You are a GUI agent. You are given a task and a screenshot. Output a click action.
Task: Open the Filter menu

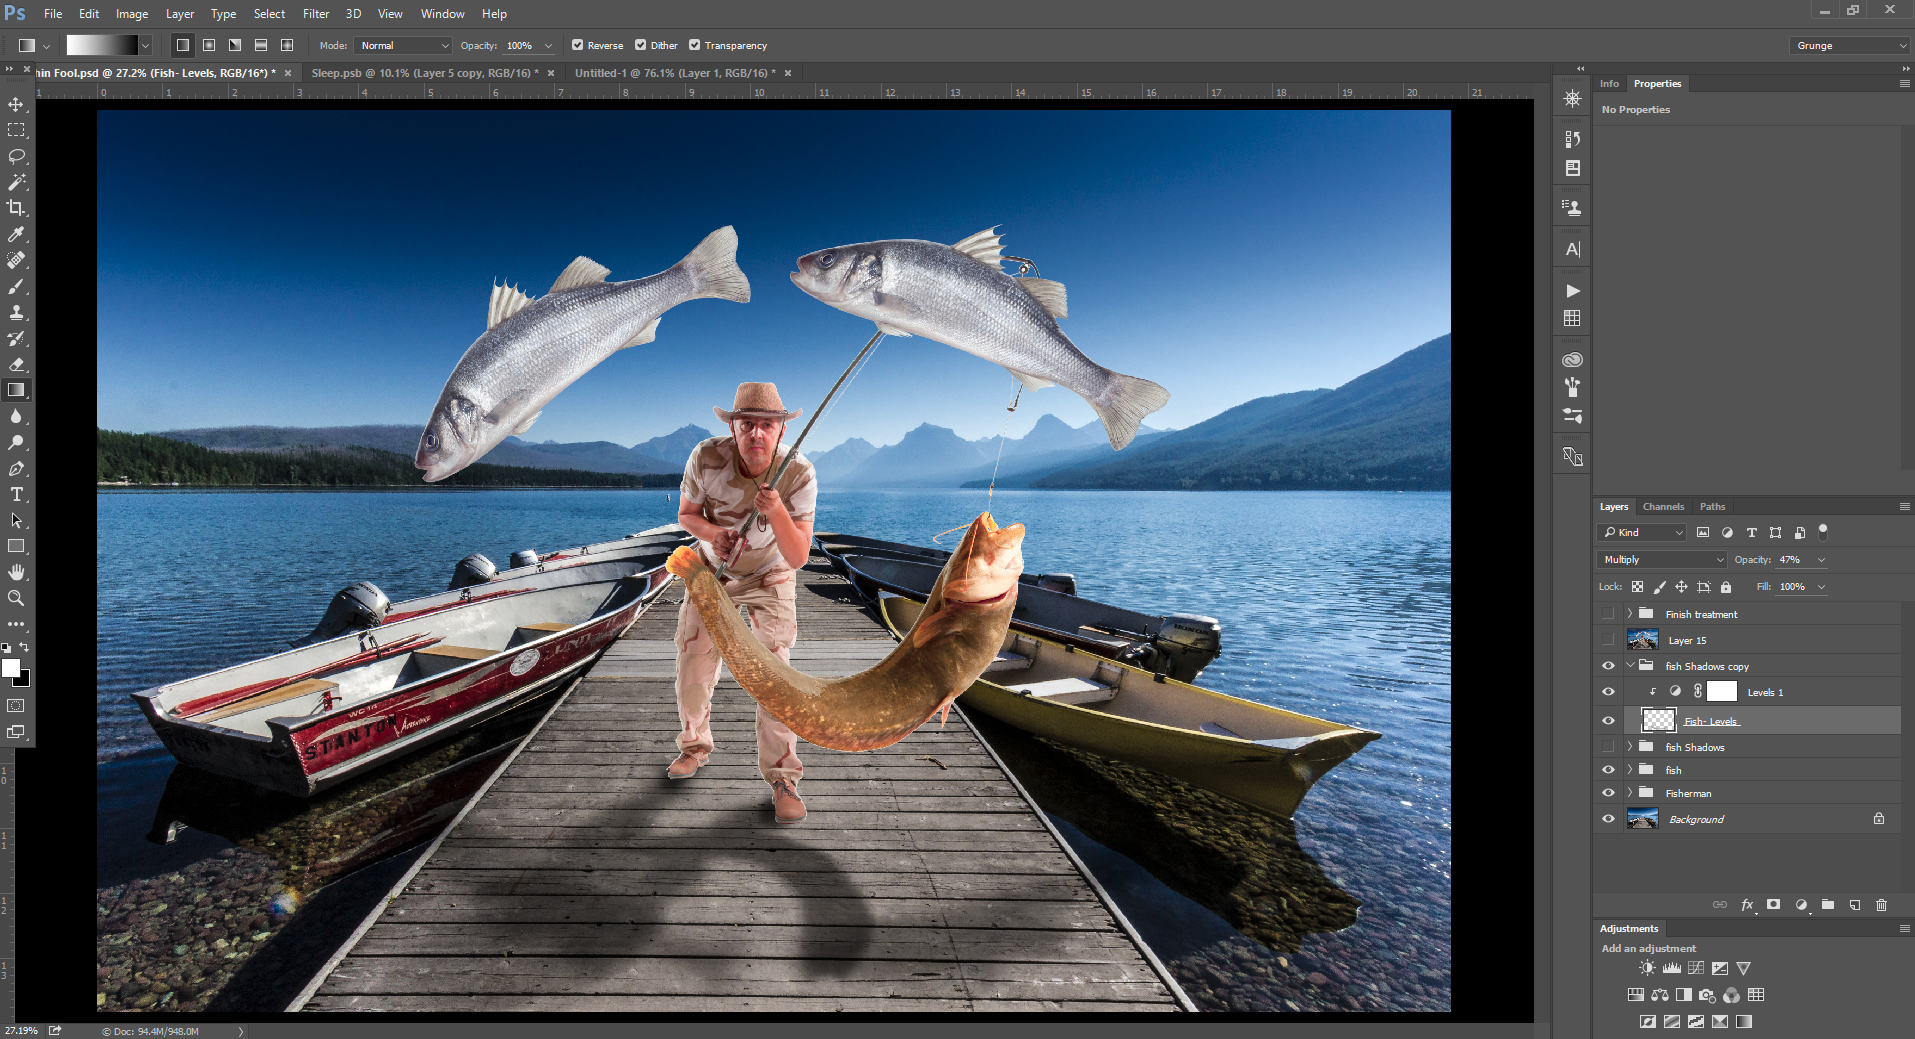click(316, 14)
